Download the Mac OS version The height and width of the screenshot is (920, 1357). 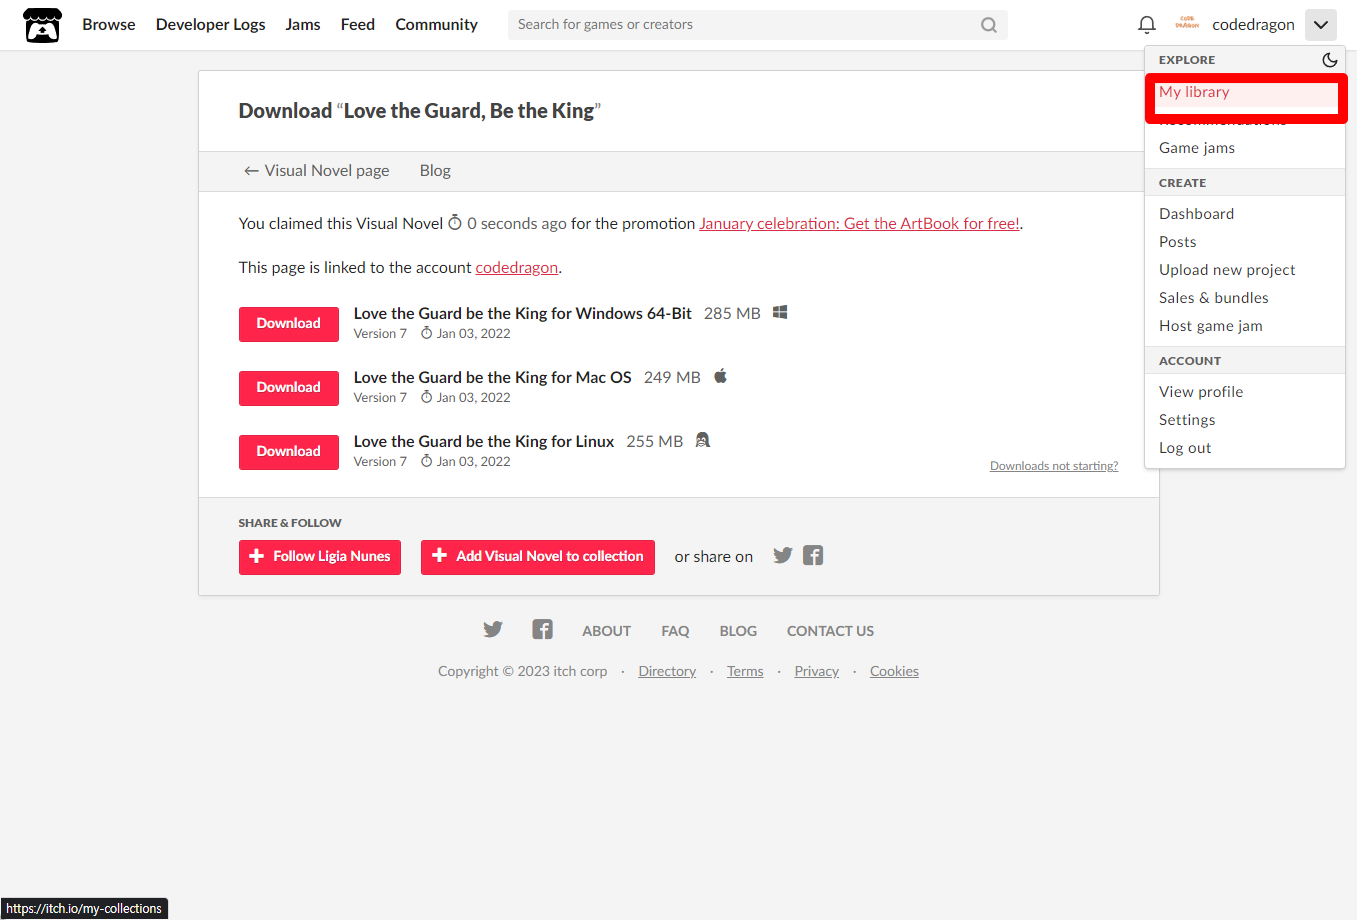pos(289,388)
